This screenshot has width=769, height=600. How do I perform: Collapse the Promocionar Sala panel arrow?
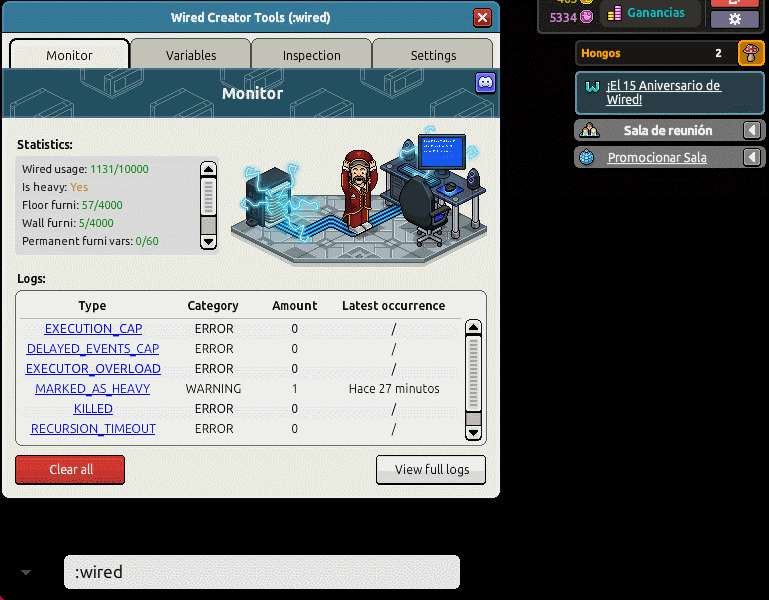click(752, 157)
